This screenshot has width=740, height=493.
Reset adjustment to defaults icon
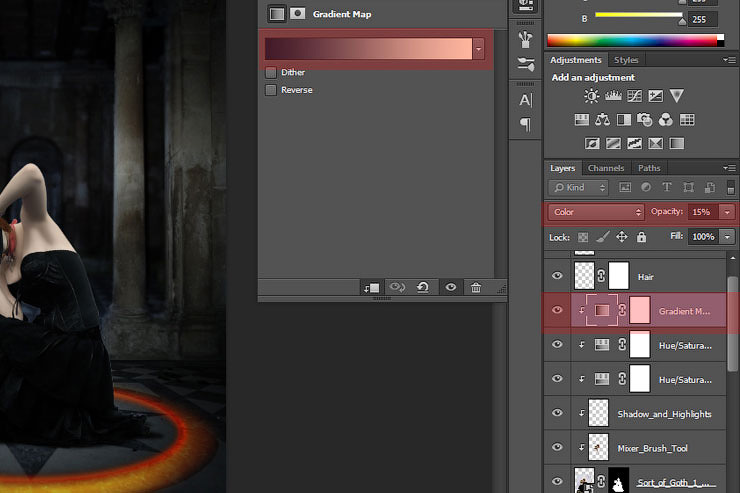tap(423, 287)
